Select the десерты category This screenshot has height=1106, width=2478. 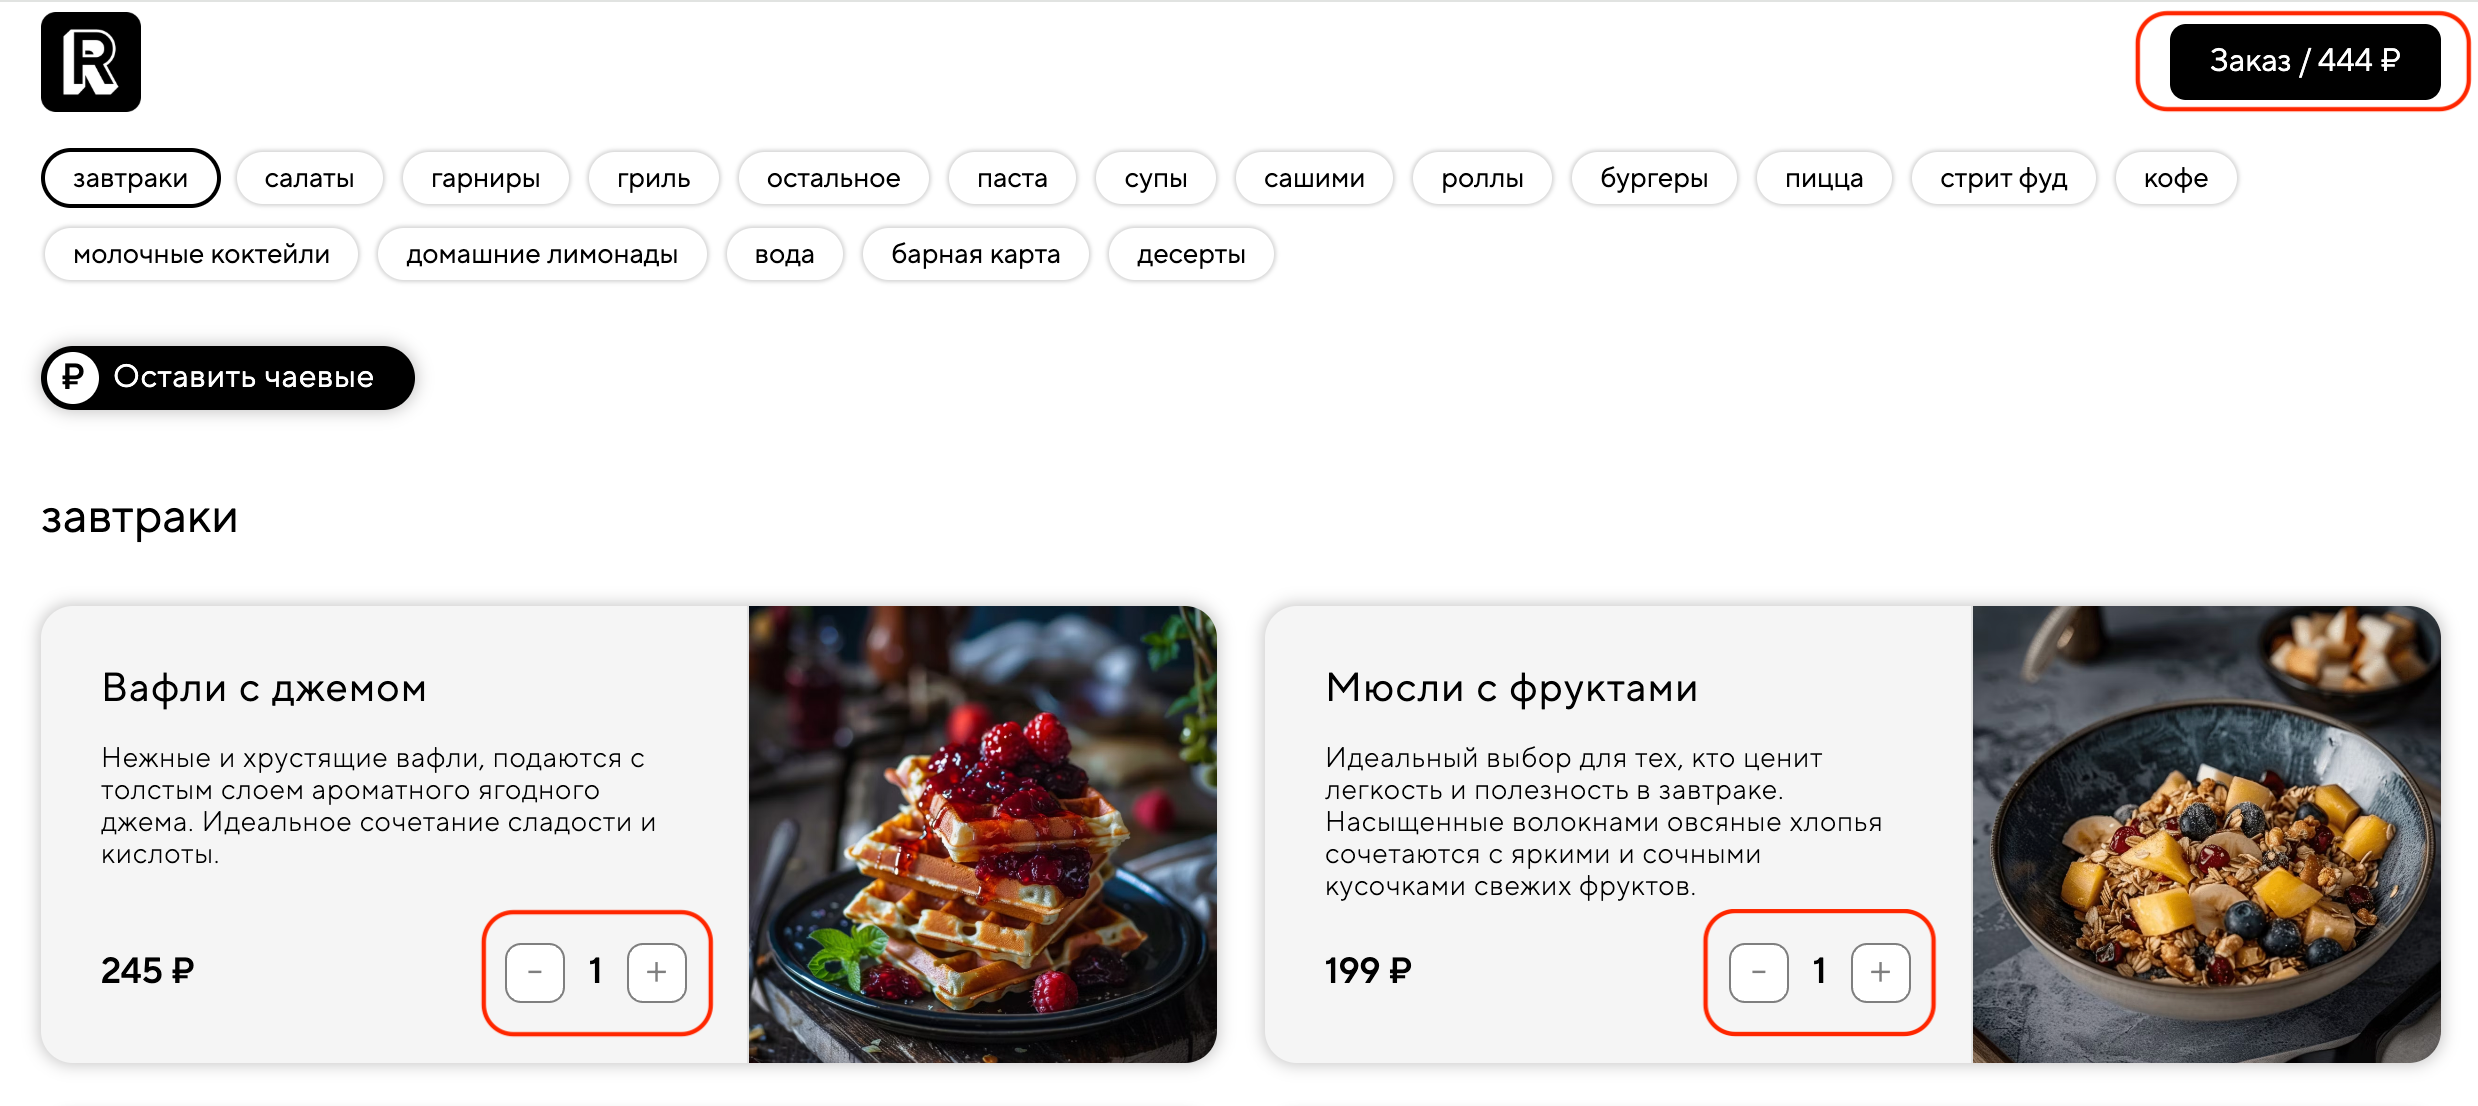pyautogui.click(x=1191, y=254)
